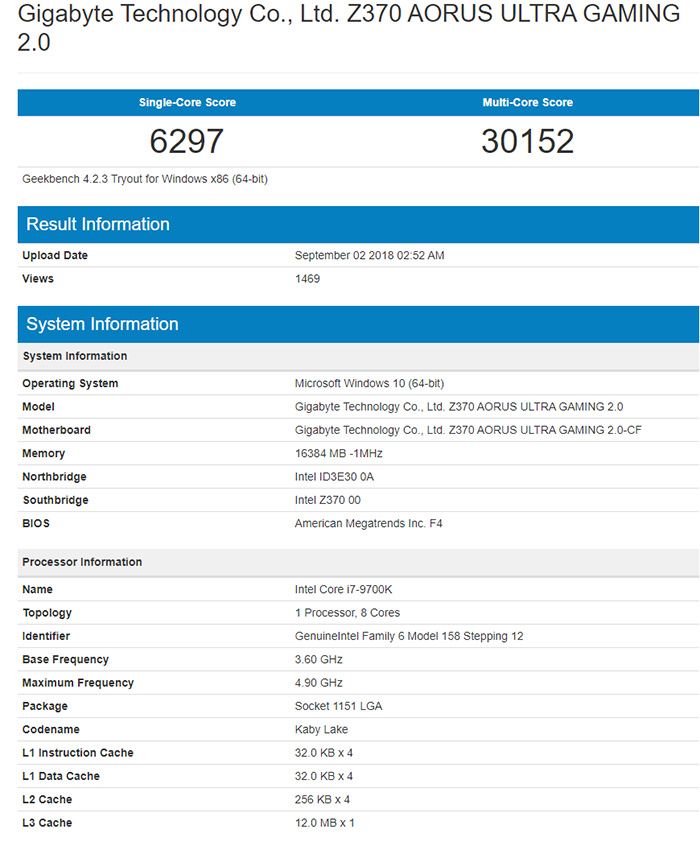Select Microsoft Windows 10 (64-bit) value
Screen dimensions: 700x850
[x=369, y=383]
